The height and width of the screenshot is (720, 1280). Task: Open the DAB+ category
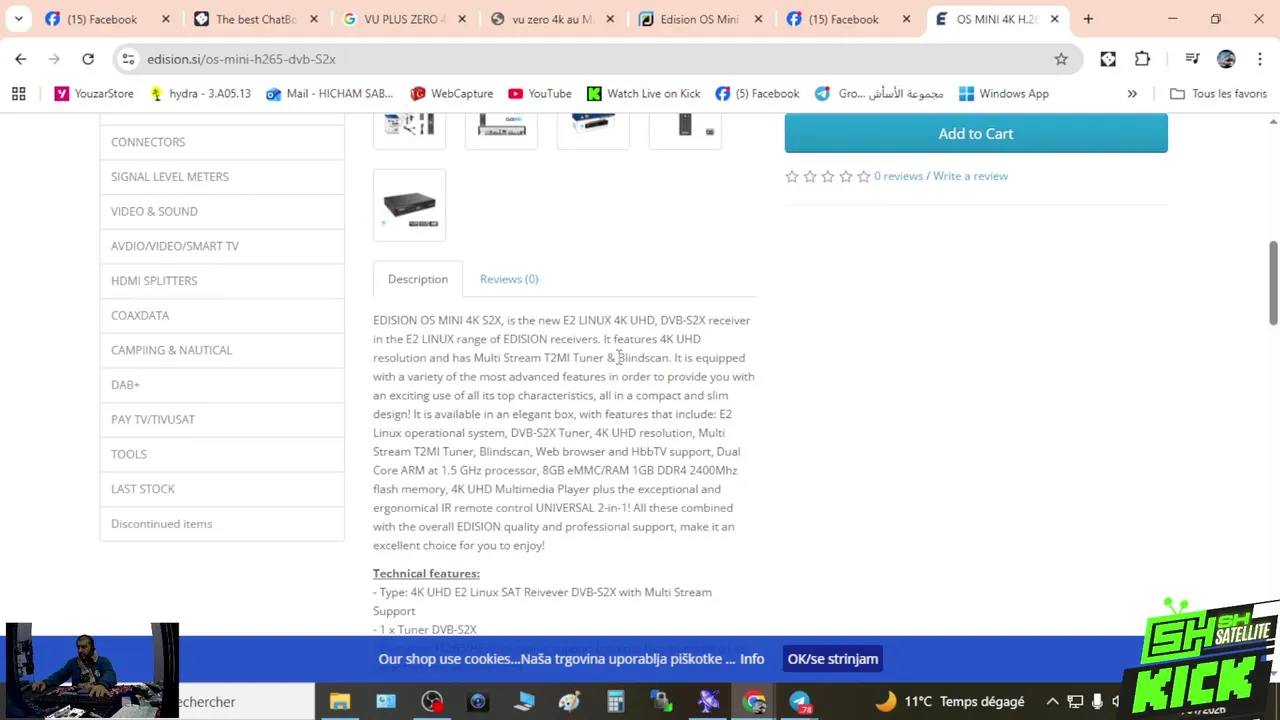[x=222, y=385]
